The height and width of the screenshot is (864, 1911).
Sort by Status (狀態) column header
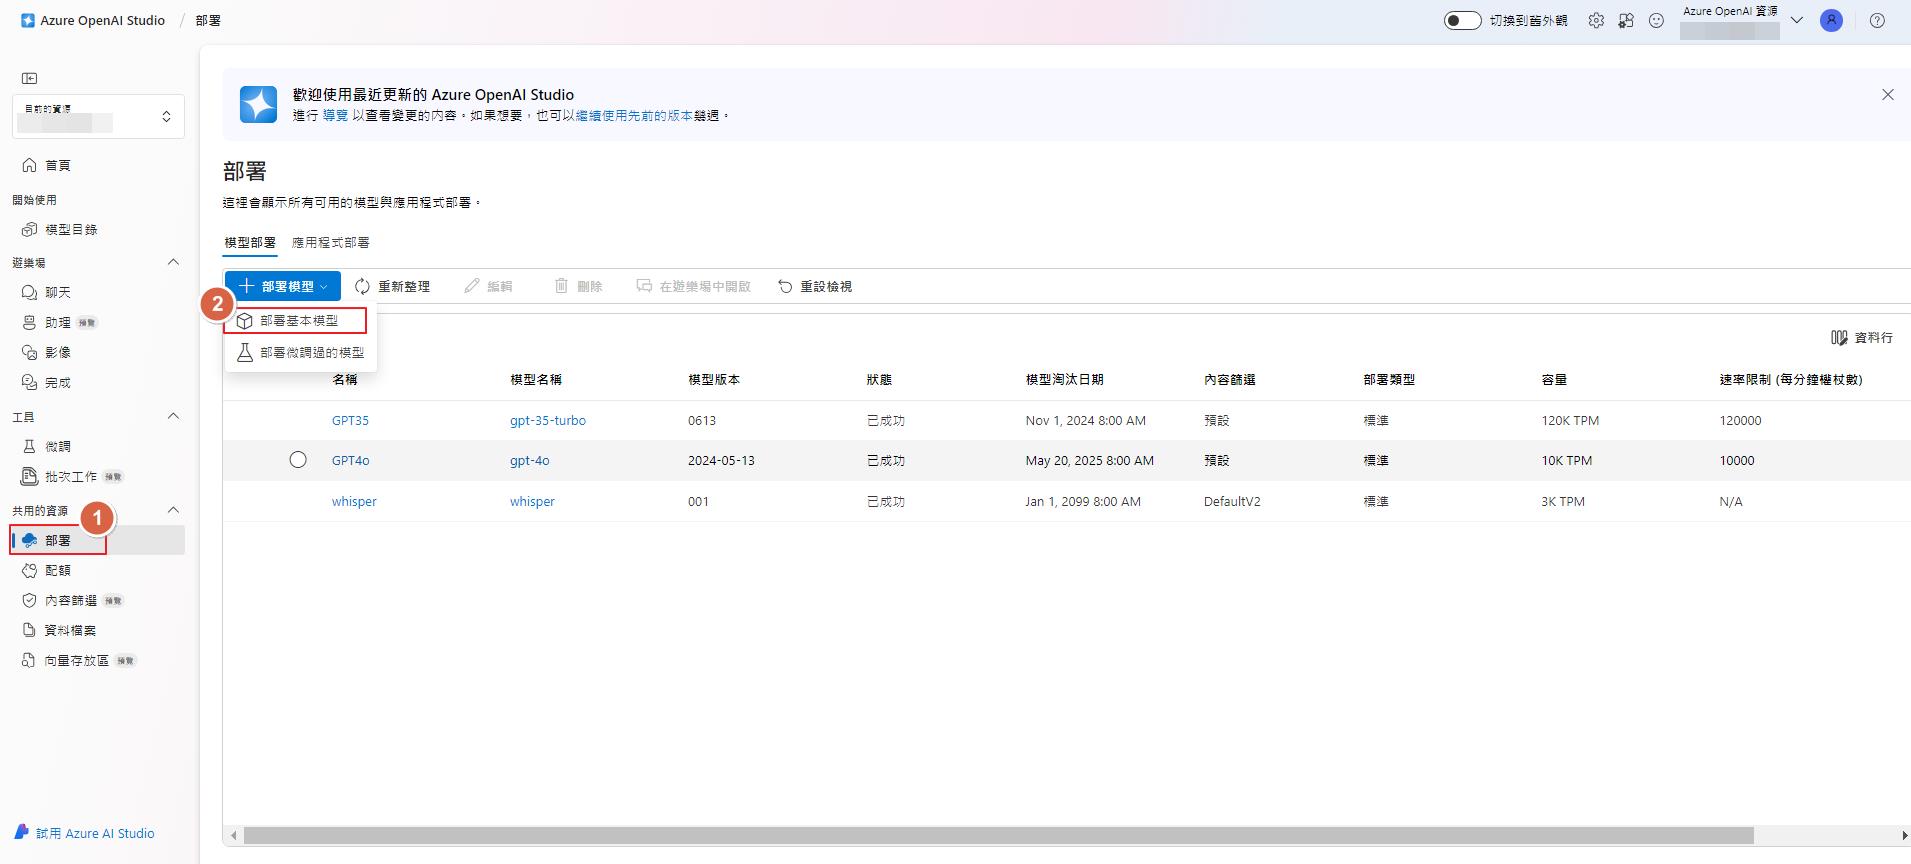879,380
